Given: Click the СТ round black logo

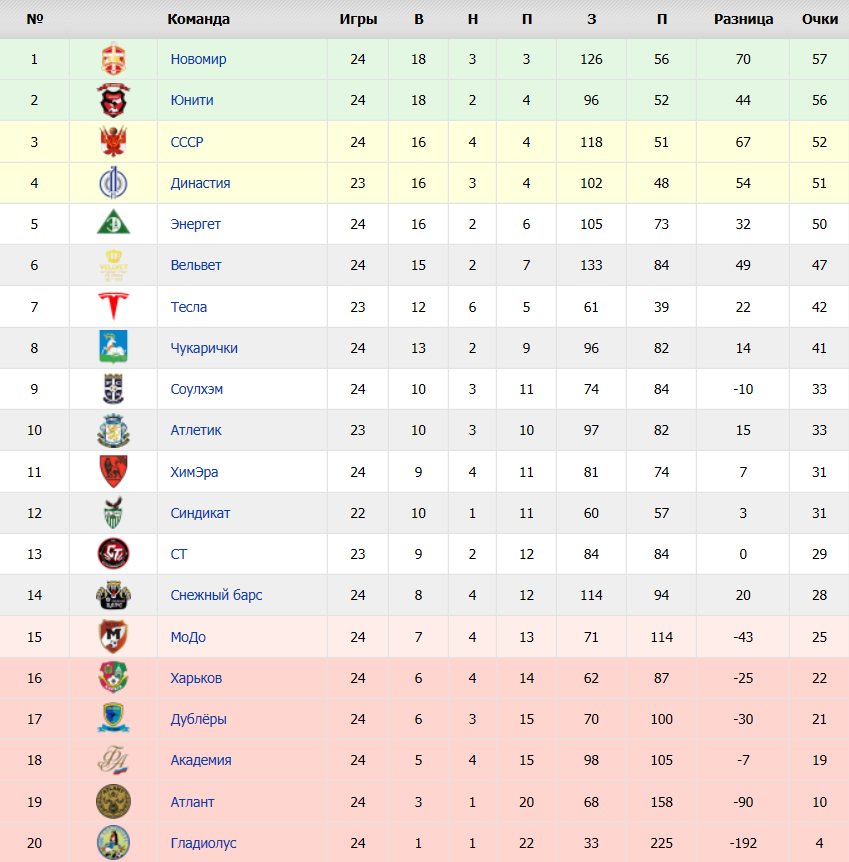Looking at the screenshot, I should pyautogui.click(x=113, y=554).
